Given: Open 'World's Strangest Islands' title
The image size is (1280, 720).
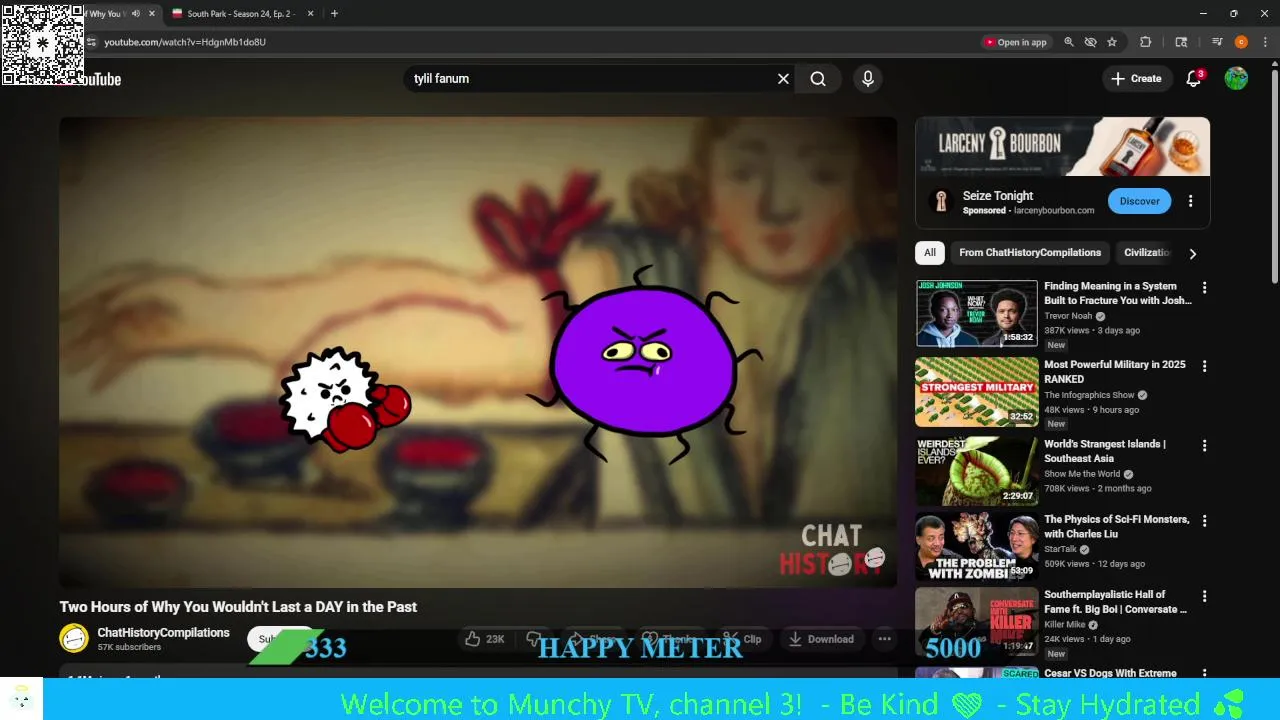Looking at the screenshot, I should pyautogui.click(x=1105, y=451).
